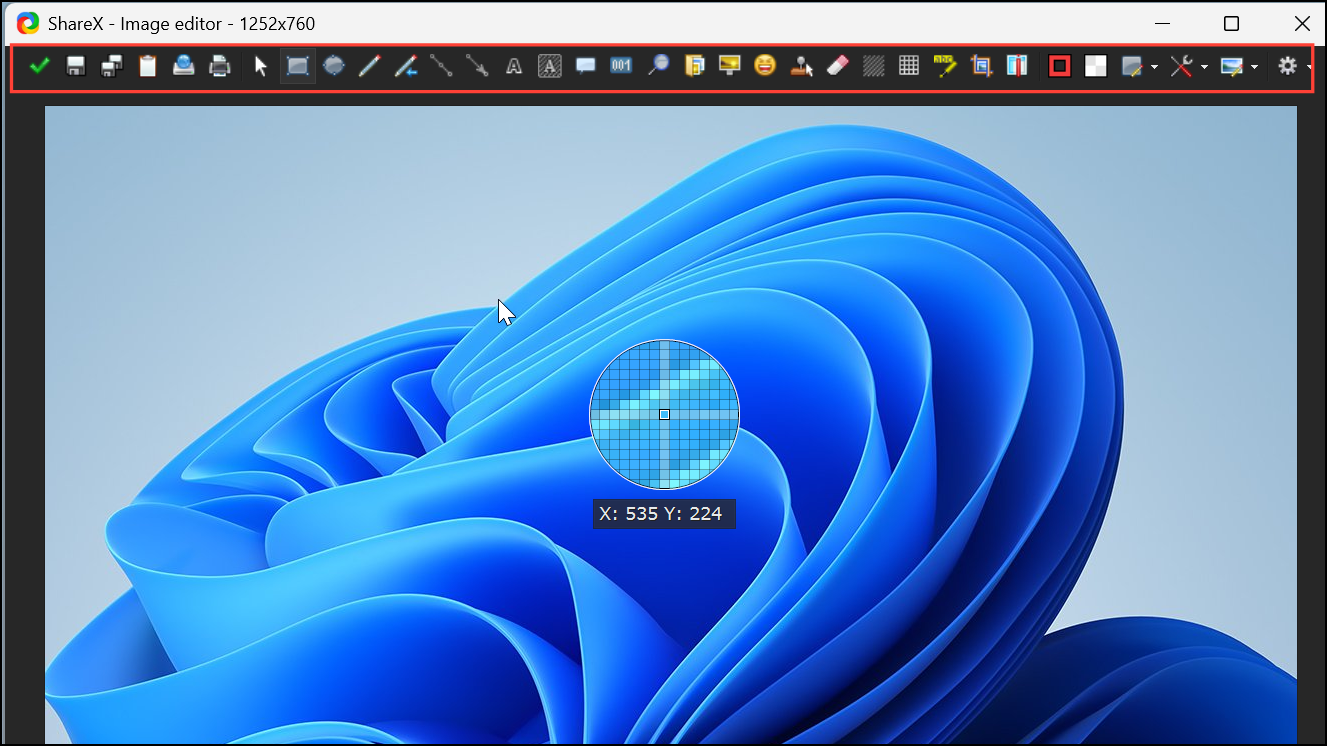Screen dimensions: 1327x746
Task: Select the Step number tool
Action: coord(622,66)
